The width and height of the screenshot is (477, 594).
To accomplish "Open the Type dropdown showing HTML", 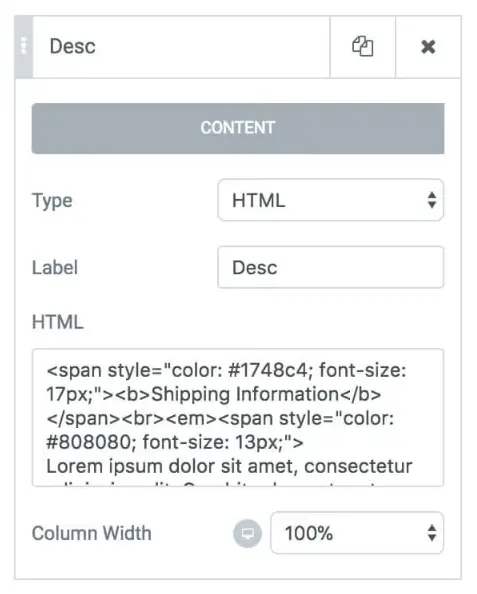I will [x=331, y=200].
